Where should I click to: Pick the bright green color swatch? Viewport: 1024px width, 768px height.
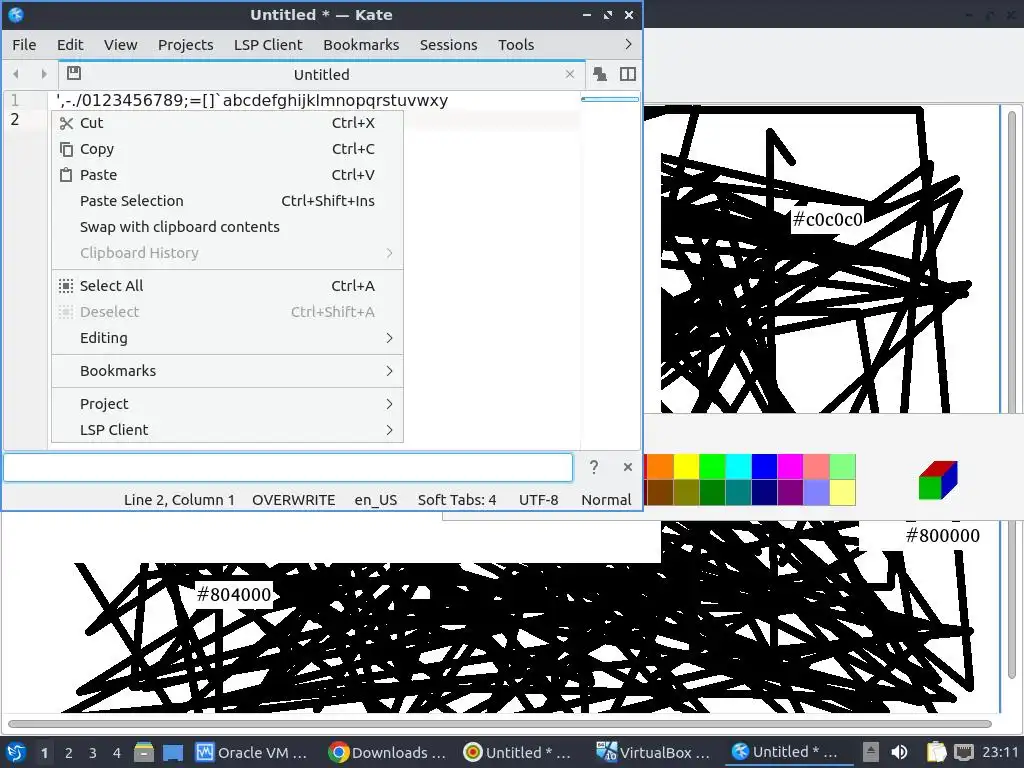712,467
